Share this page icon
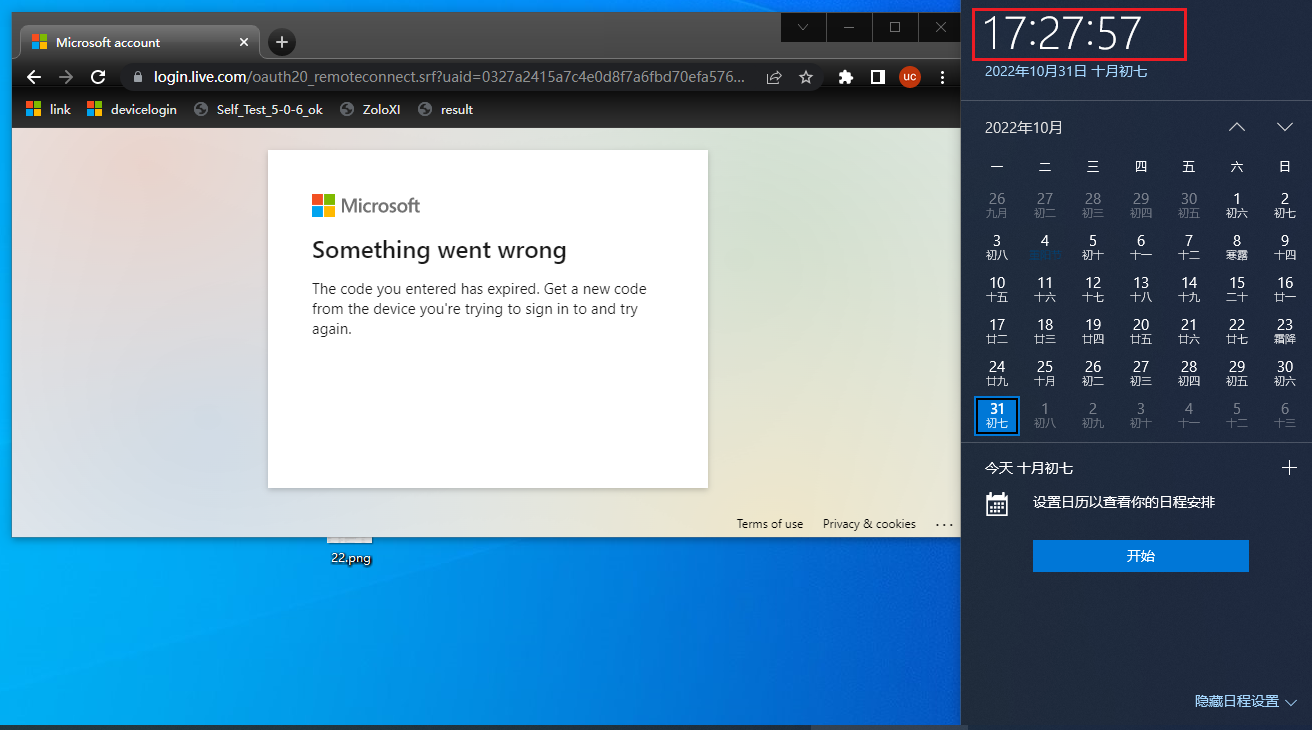The width and height of the screenshot is (1312, 730). 774,77
